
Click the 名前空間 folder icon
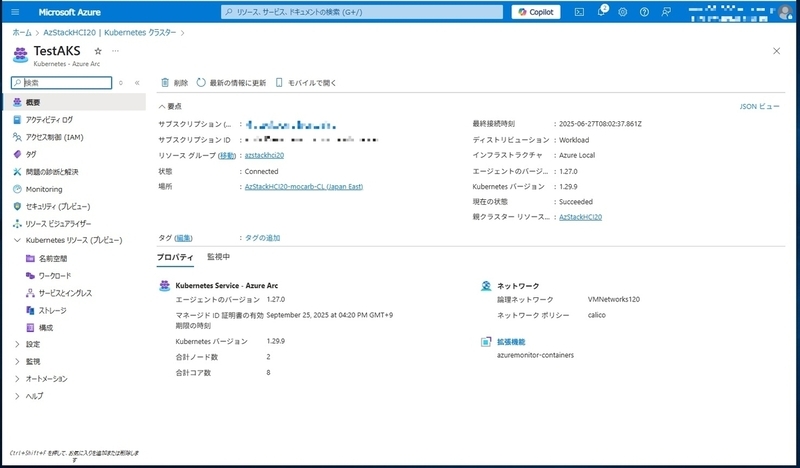tap(30, 259)
